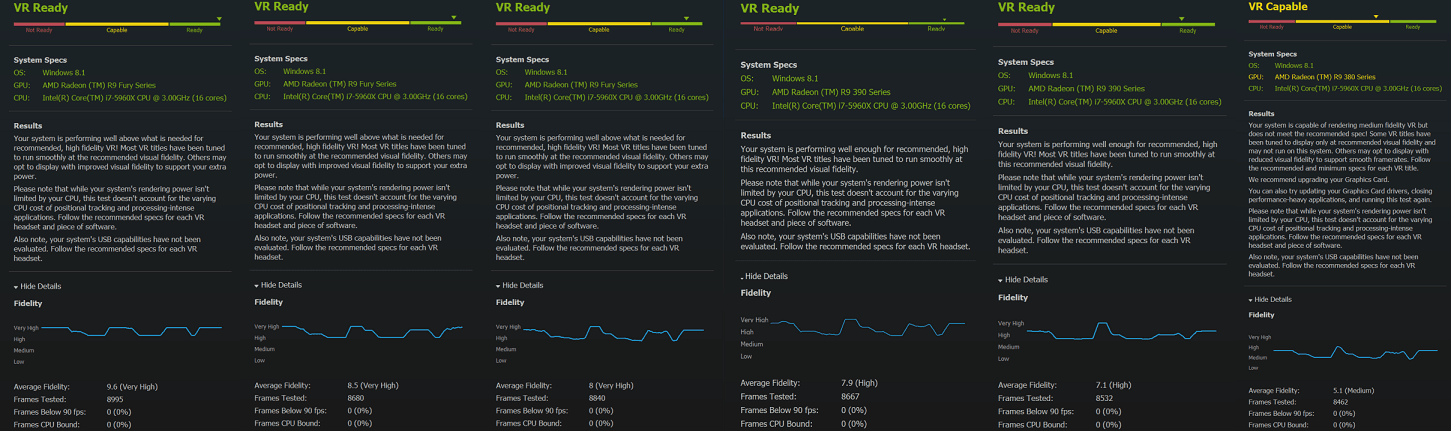Collapse Hide Details in the 9.6 fidelity panel
The width and height of the screenshot is (1451, 431).
coord(40,286)
